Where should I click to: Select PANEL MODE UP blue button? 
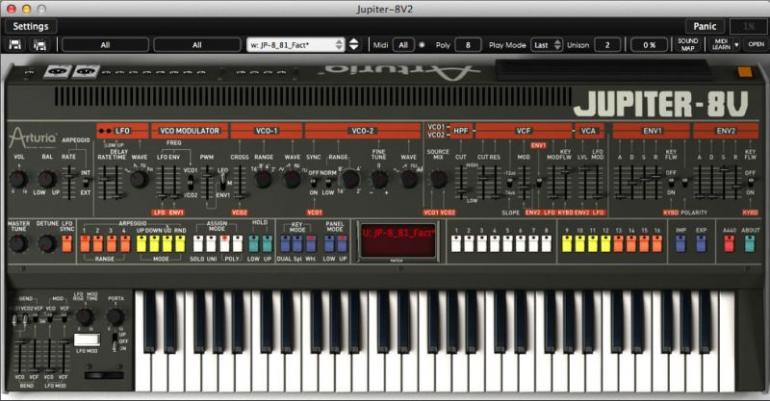tap(342, 243)
